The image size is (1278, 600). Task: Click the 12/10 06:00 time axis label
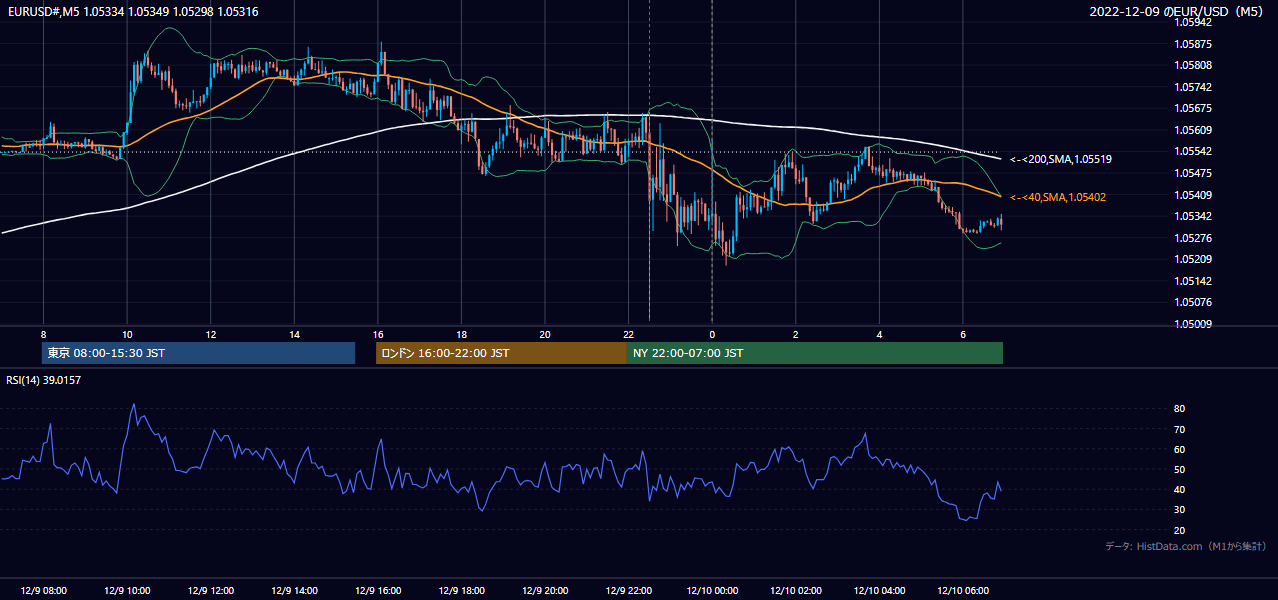click(x=962, y=591)
